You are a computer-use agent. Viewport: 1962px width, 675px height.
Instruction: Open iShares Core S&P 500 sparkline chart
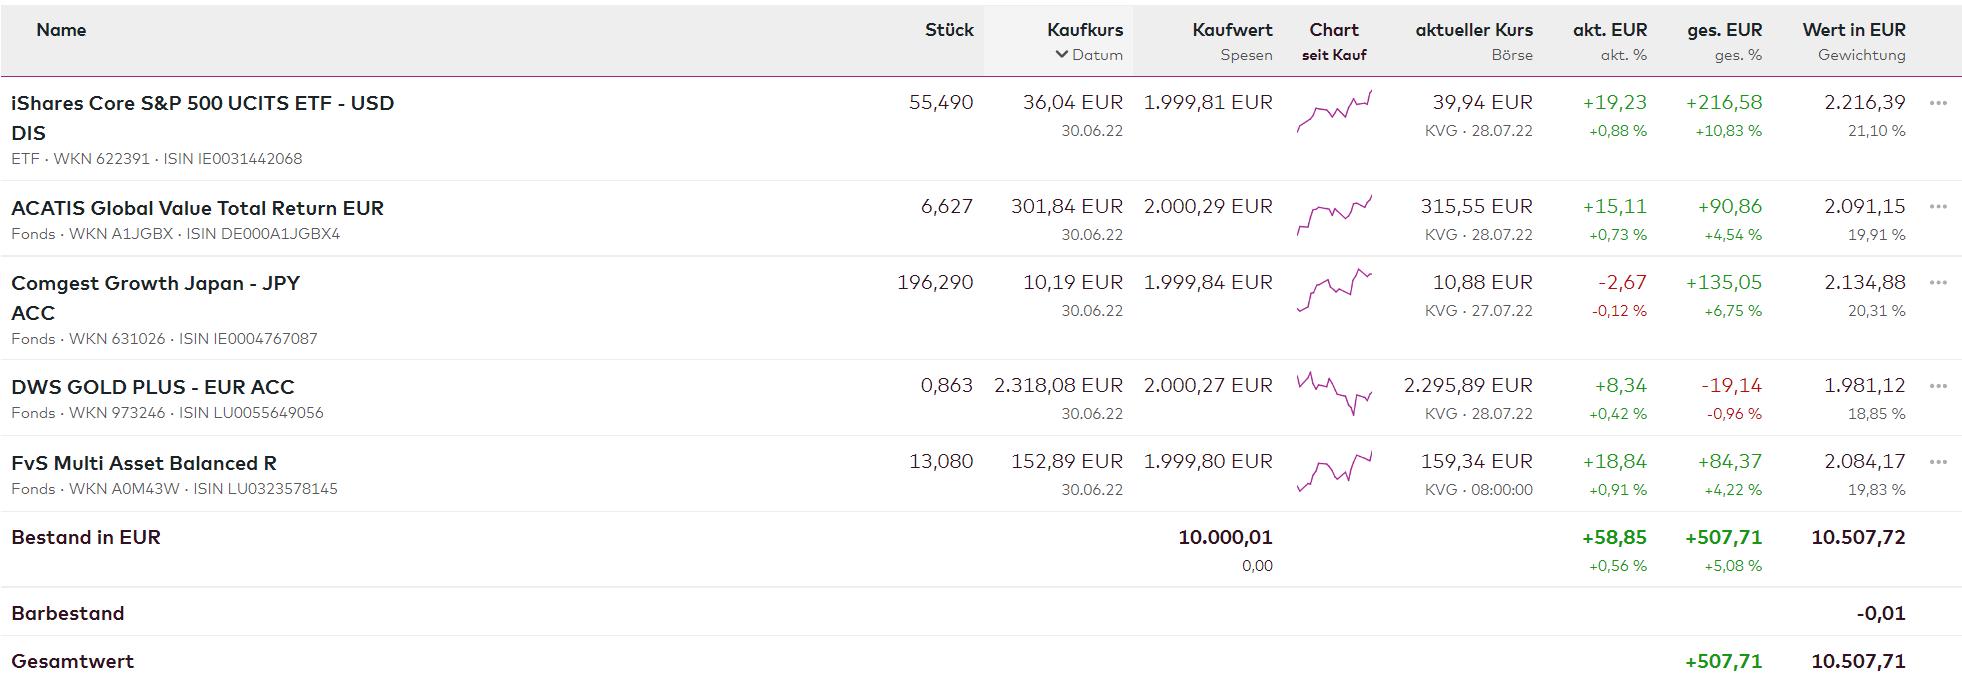pyautogui.click(x=1334, y=111)
